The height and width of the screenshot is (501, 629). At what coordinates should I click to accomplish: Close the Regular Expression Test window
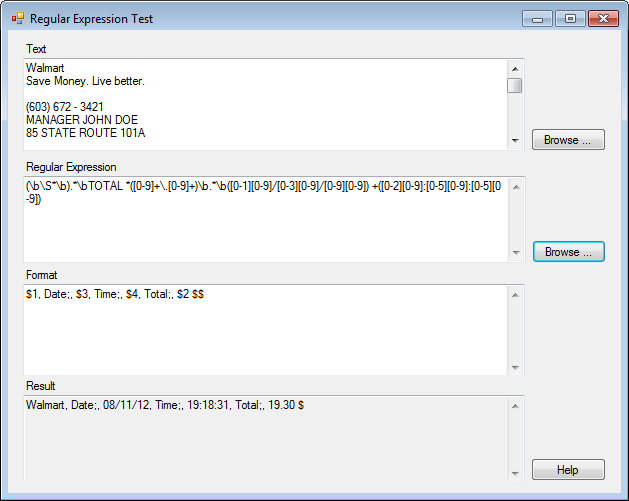point(603,18)
